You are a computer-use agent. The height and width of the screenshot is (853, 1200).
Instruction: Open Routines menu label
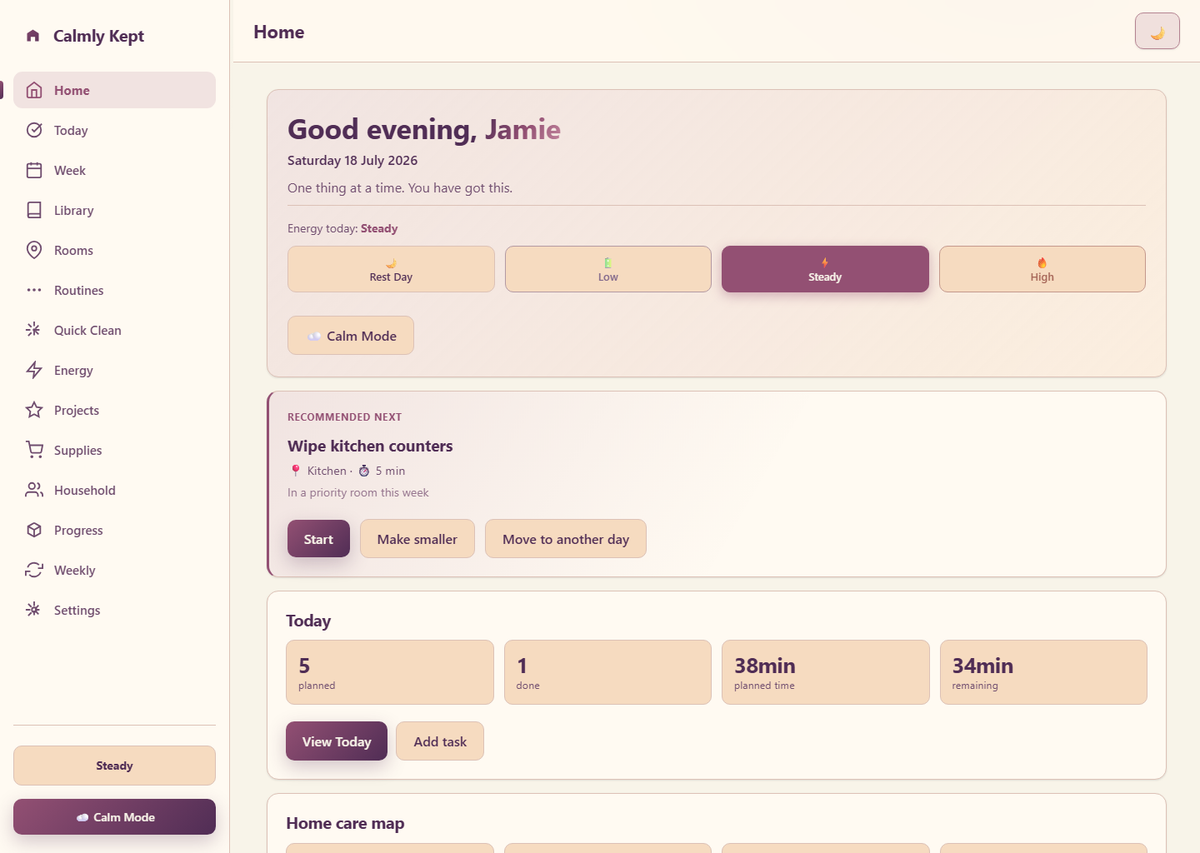79,290
